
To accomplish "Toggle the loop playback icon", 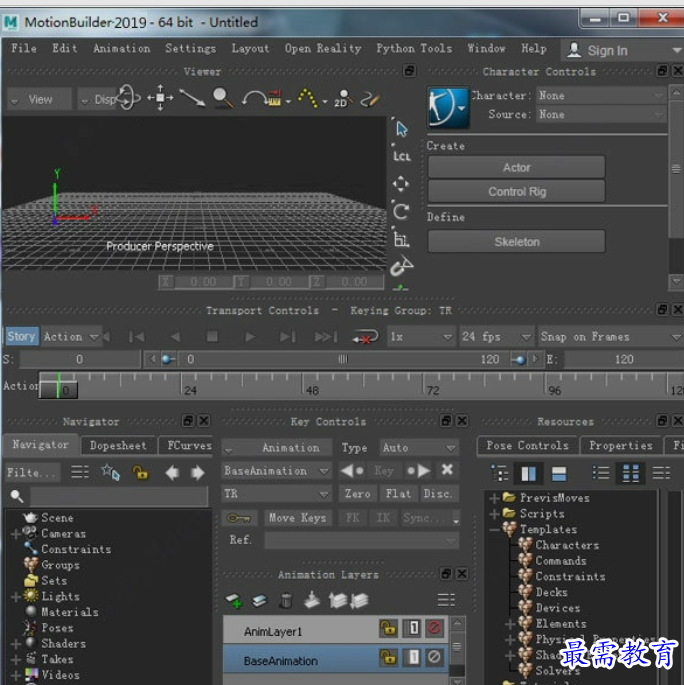I will pos(365,337).
